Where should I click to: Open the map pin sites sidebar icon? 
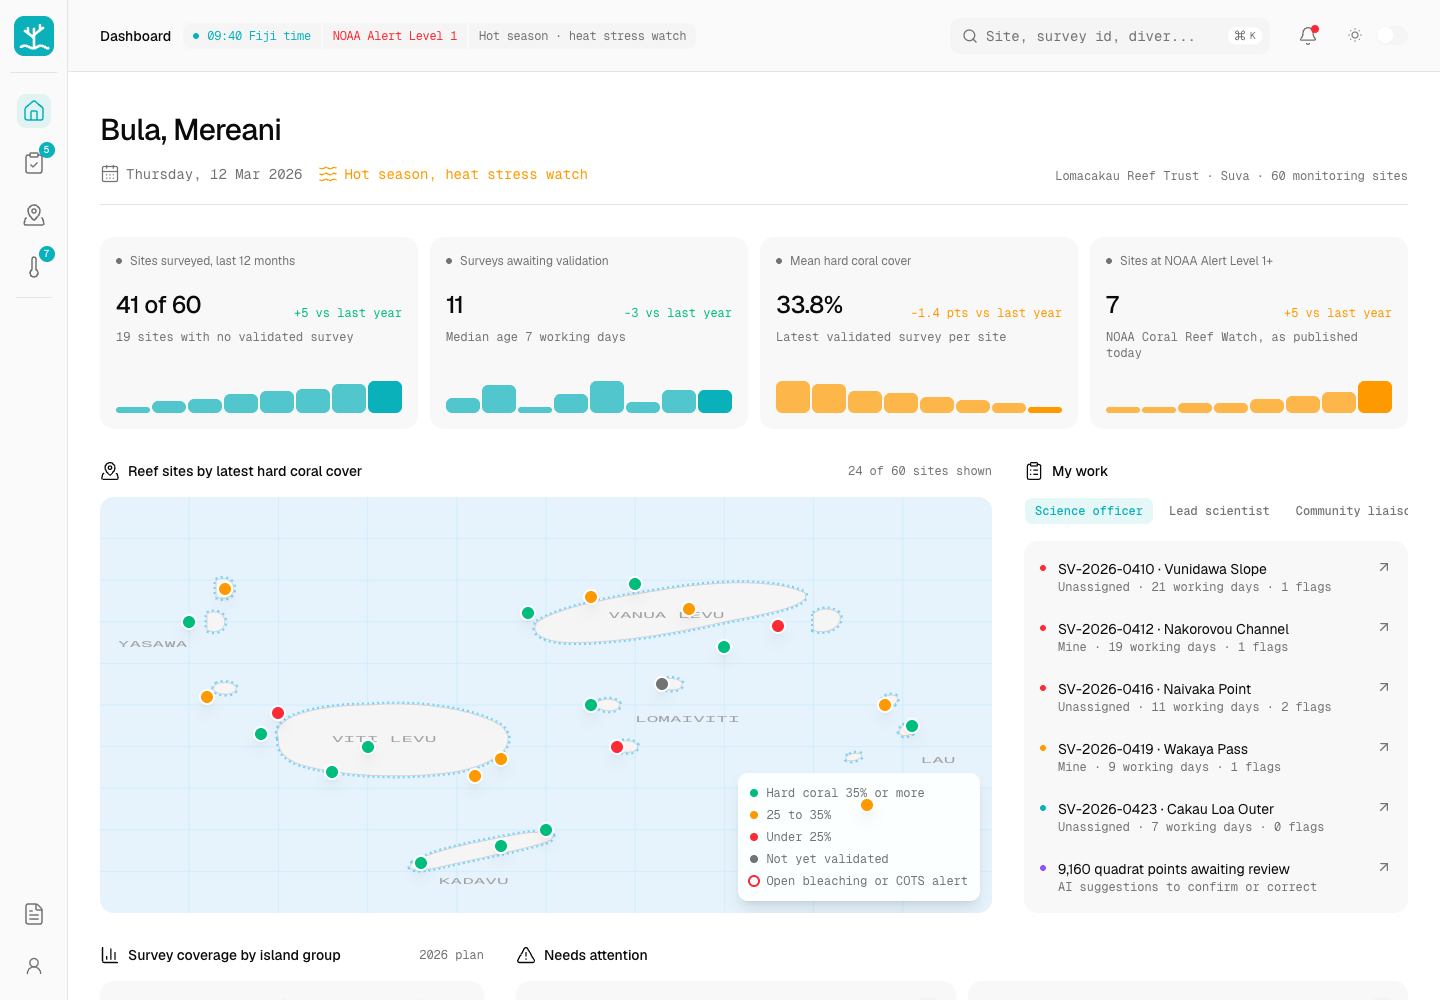34,215
